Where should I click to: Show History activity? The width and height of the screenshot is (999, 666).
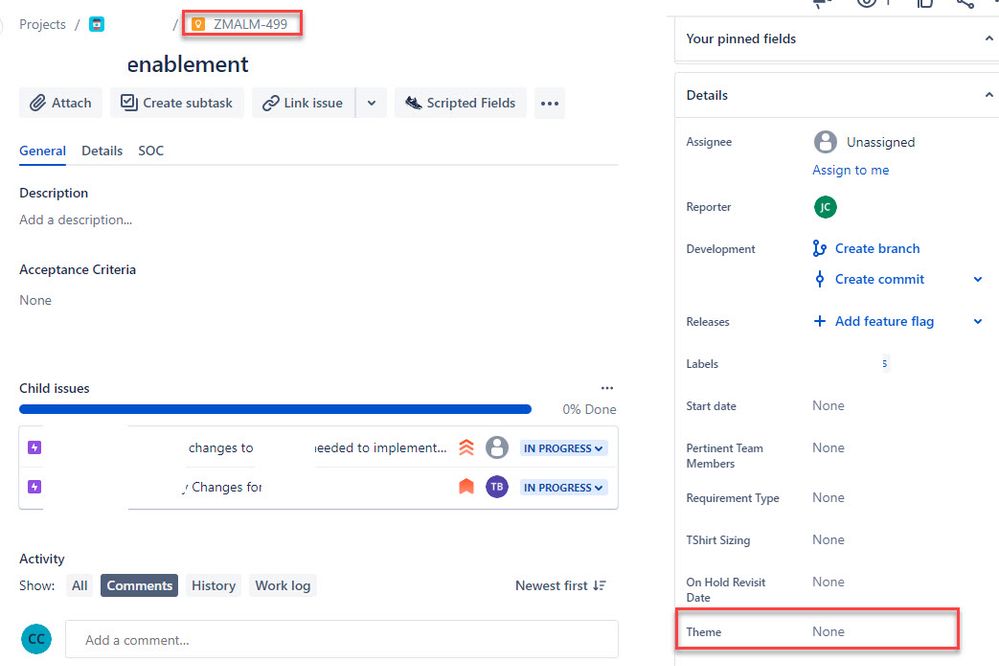[213, 586]
